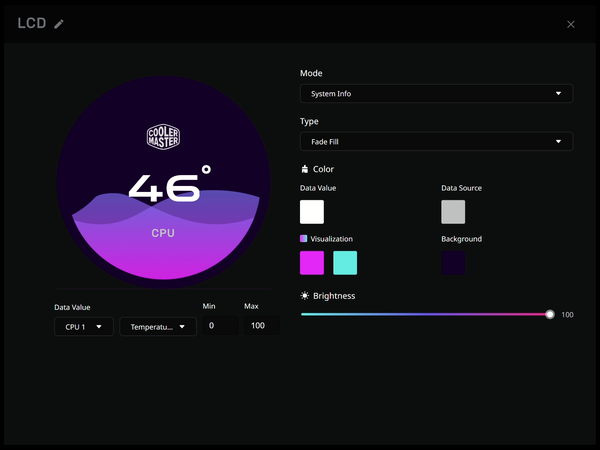Focus the Max value input field
The height and width of the screenshot is (450, 600).
[x=262, y=326]
